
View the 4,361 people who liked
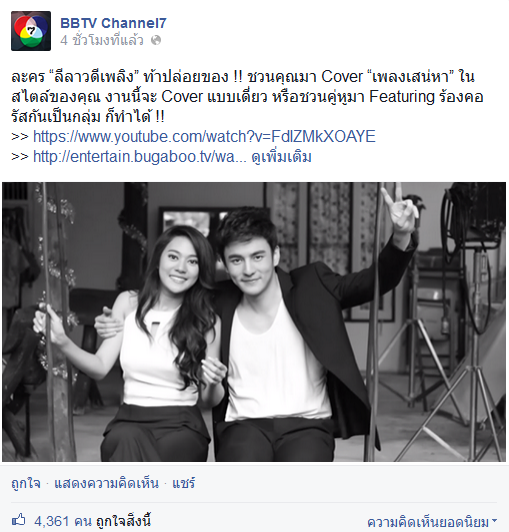coord(63,521)
